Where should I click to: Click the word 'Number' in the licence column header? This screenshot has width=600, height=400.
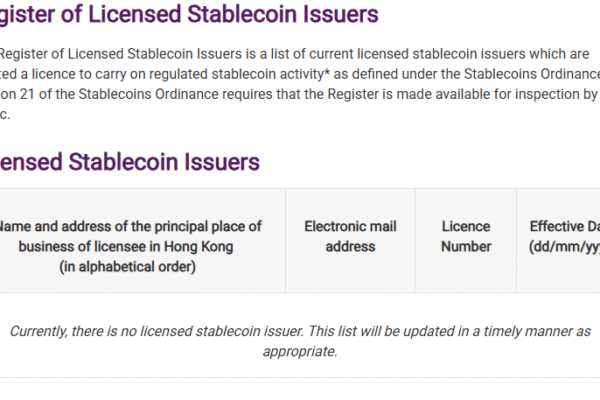[x=466, y=246]
